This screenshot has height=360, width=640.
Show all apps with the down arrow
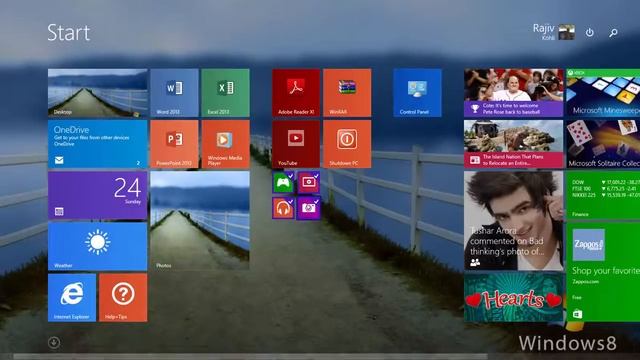(54, 342)
